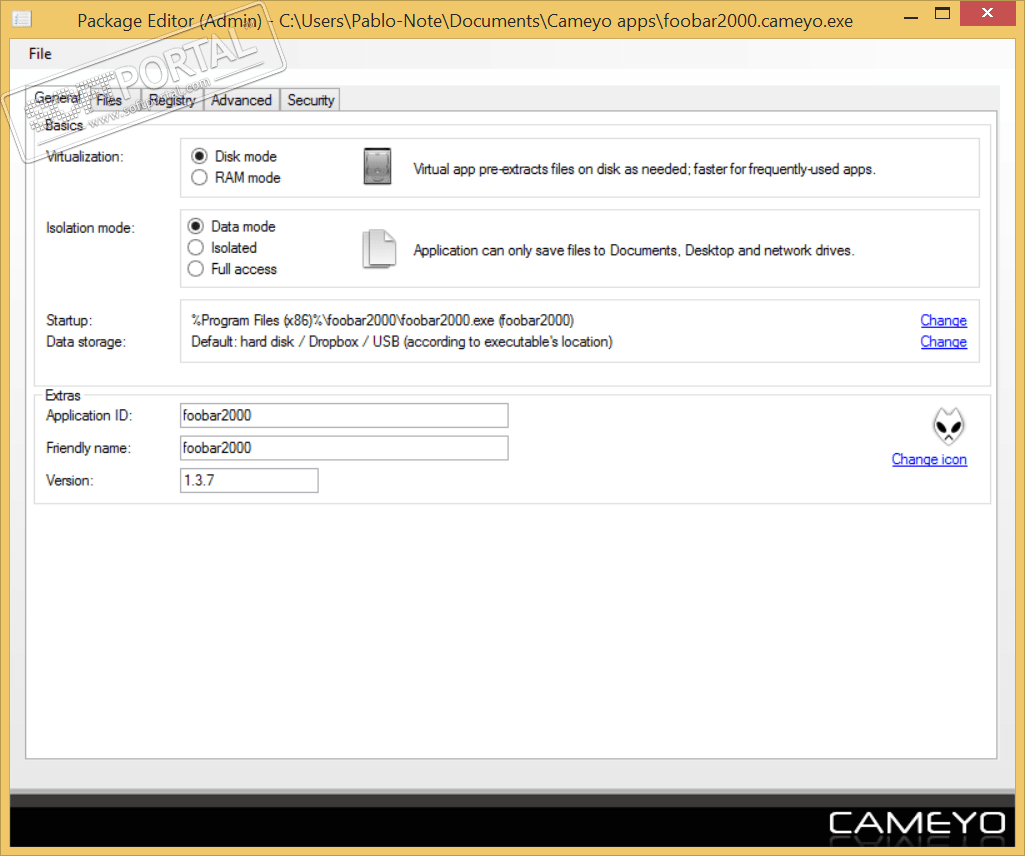Click Change link for Startup
The height and width of the screenshot is (856, 1025).
click(x=943, y=320)
